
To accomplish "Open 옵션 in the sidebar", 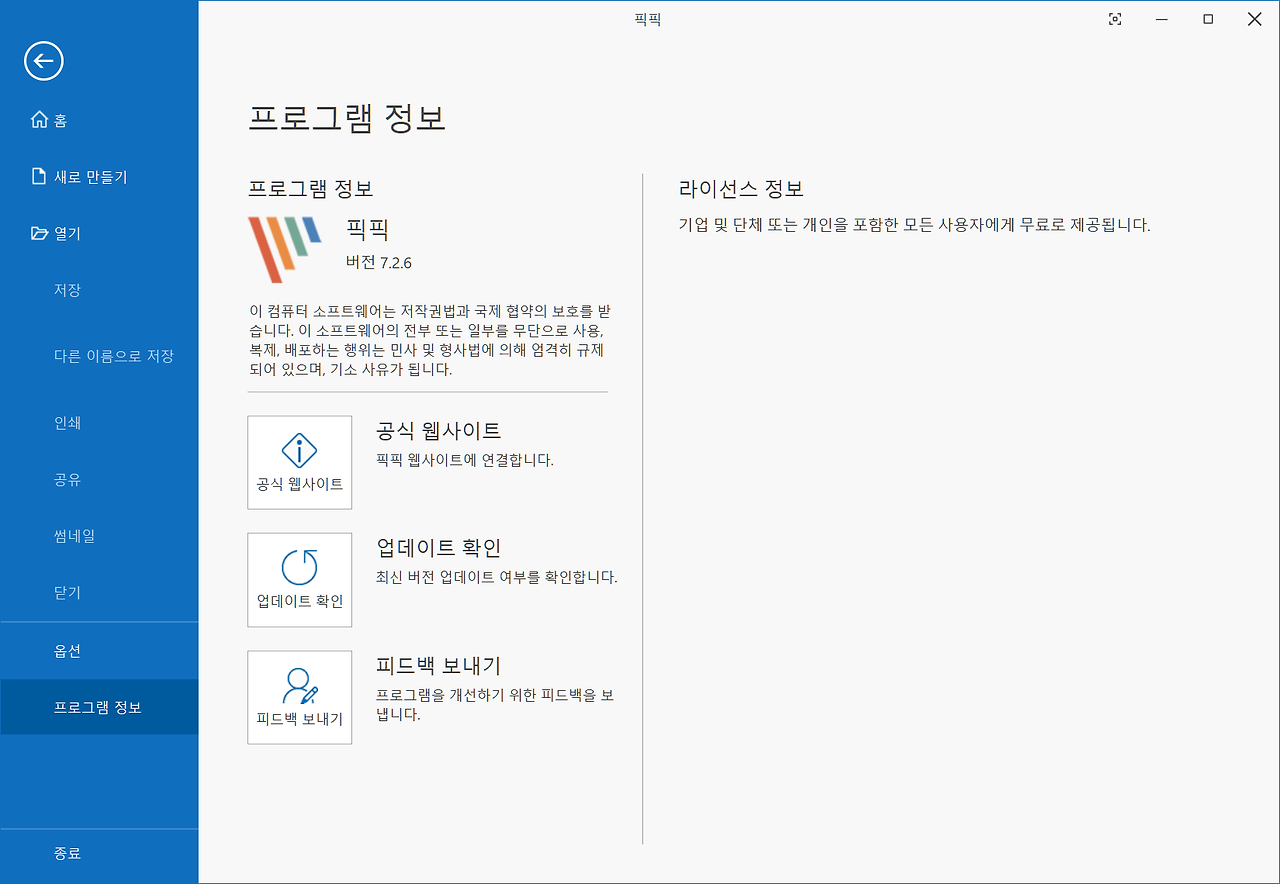I will coord(99,651).
